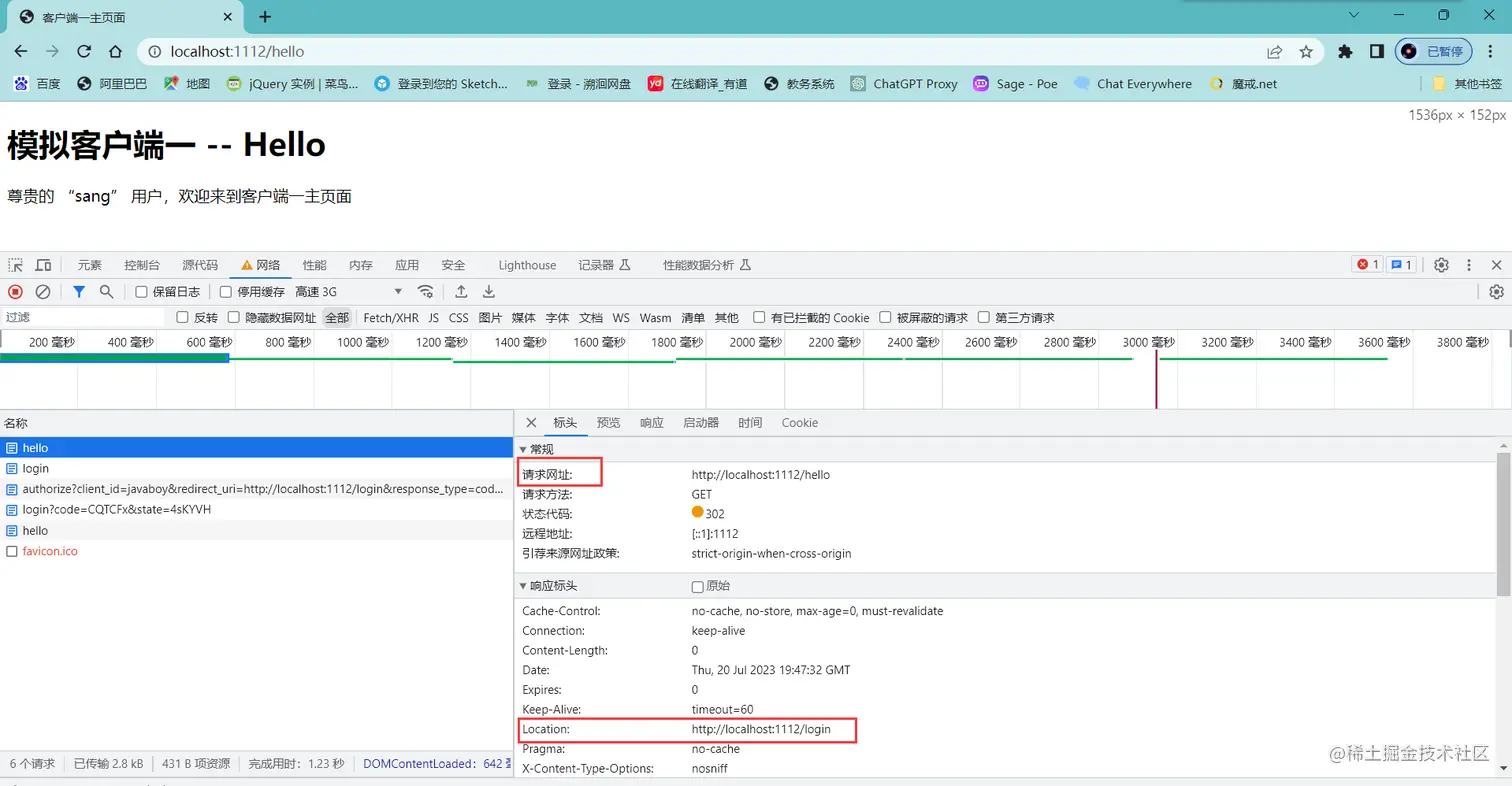Switch to the 控制台 panel
The image size is (1512, 786).
point(142,265)
